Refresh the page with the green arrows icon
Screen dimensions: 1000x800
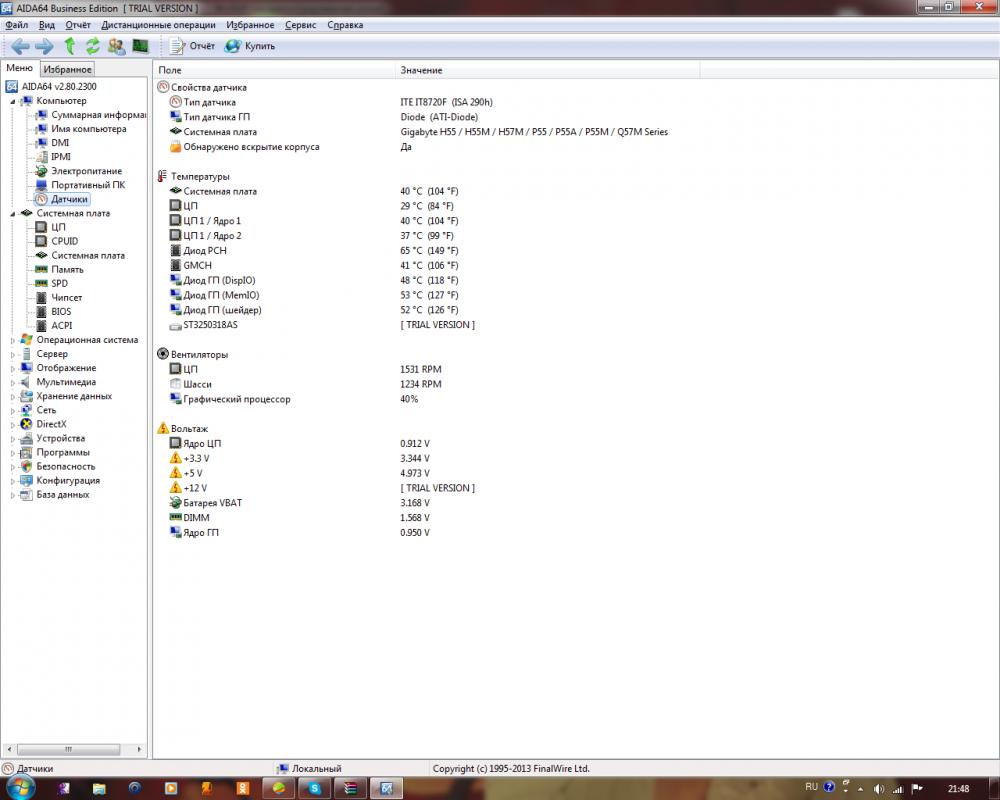click(93, 46)
